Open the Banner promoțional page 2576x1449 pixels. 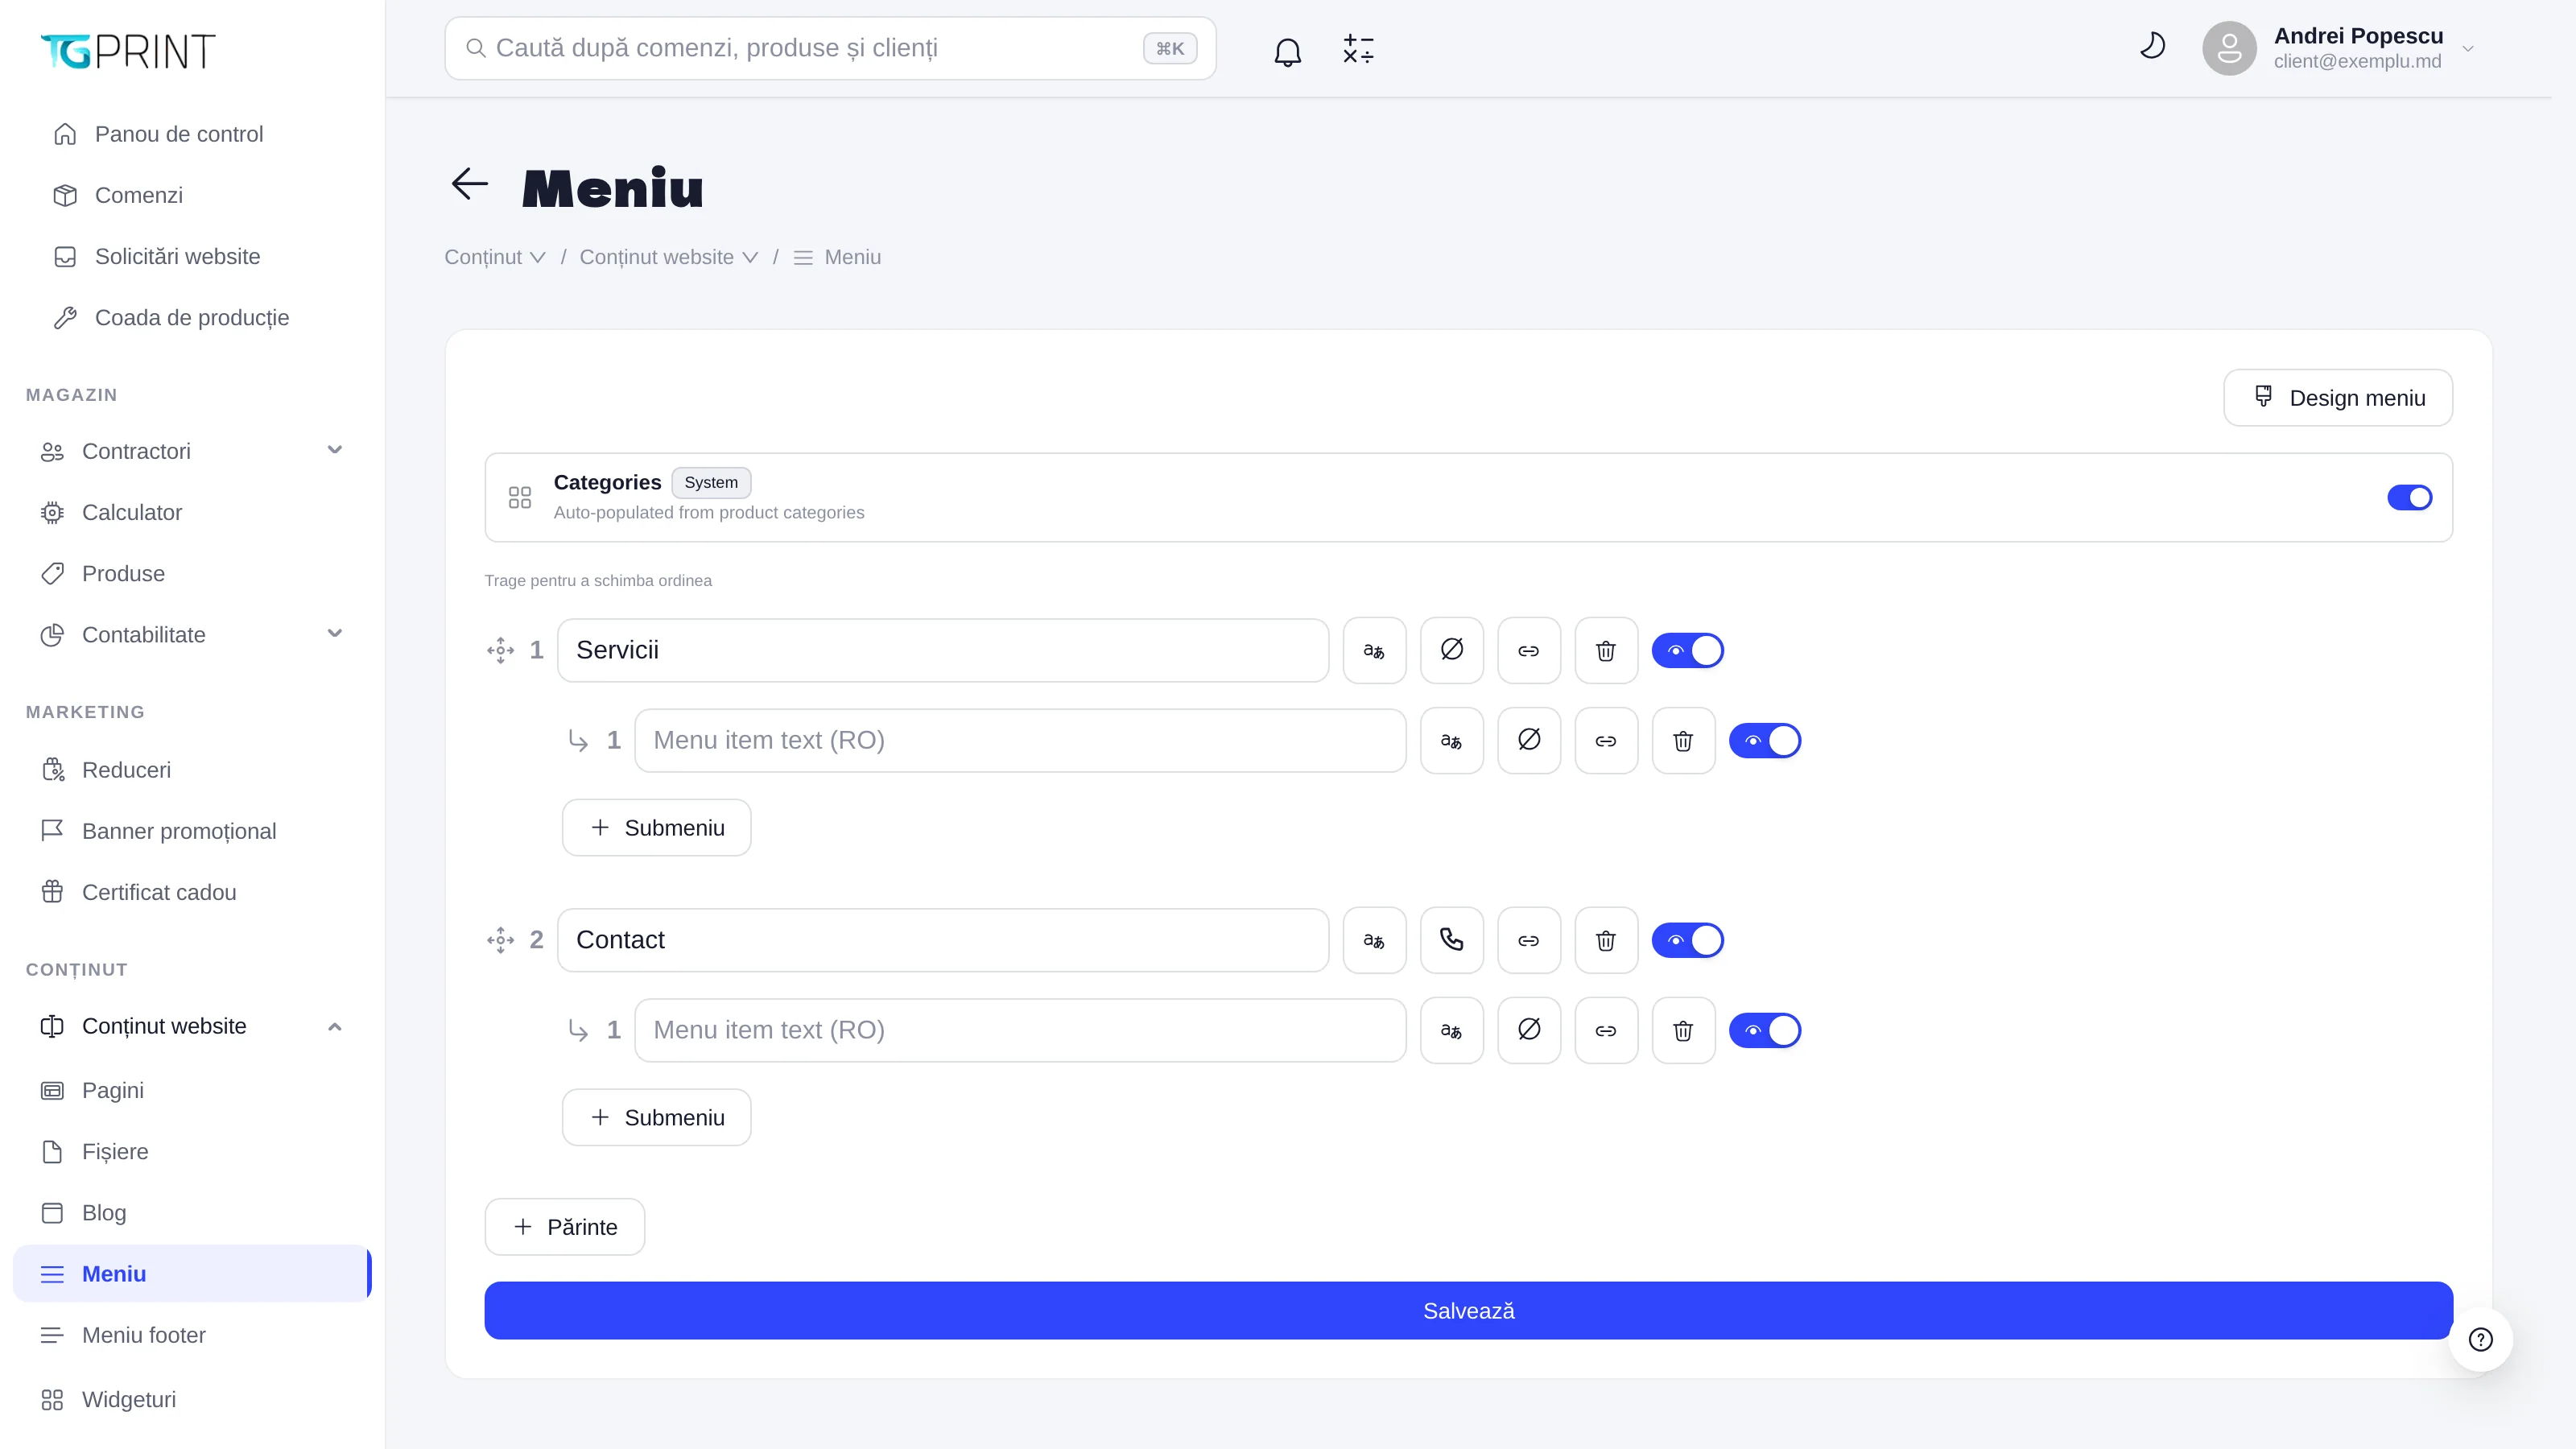(192, 831)
